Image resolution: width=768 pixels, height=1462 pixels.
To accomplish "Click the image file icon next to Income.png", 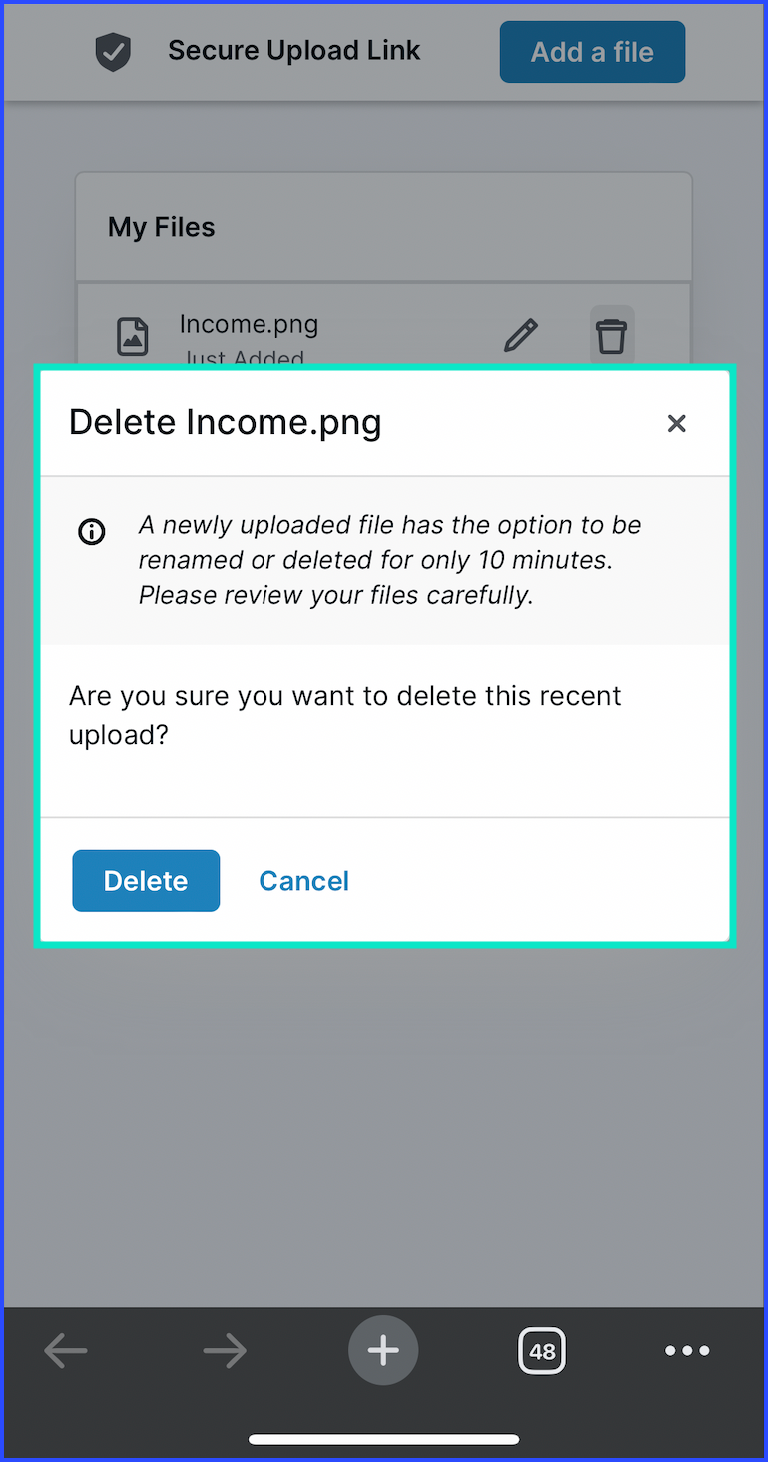I will (x=133, y=337).
